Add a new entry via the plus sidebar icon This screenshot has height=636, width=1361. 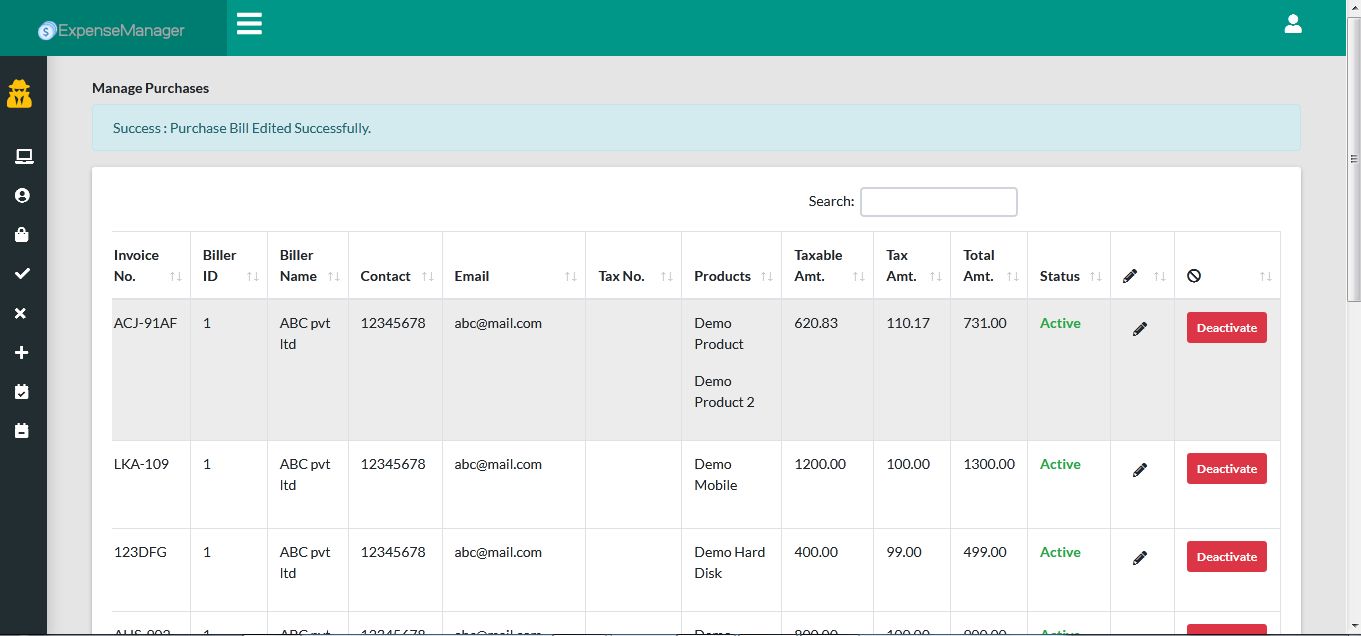[22, 352]
